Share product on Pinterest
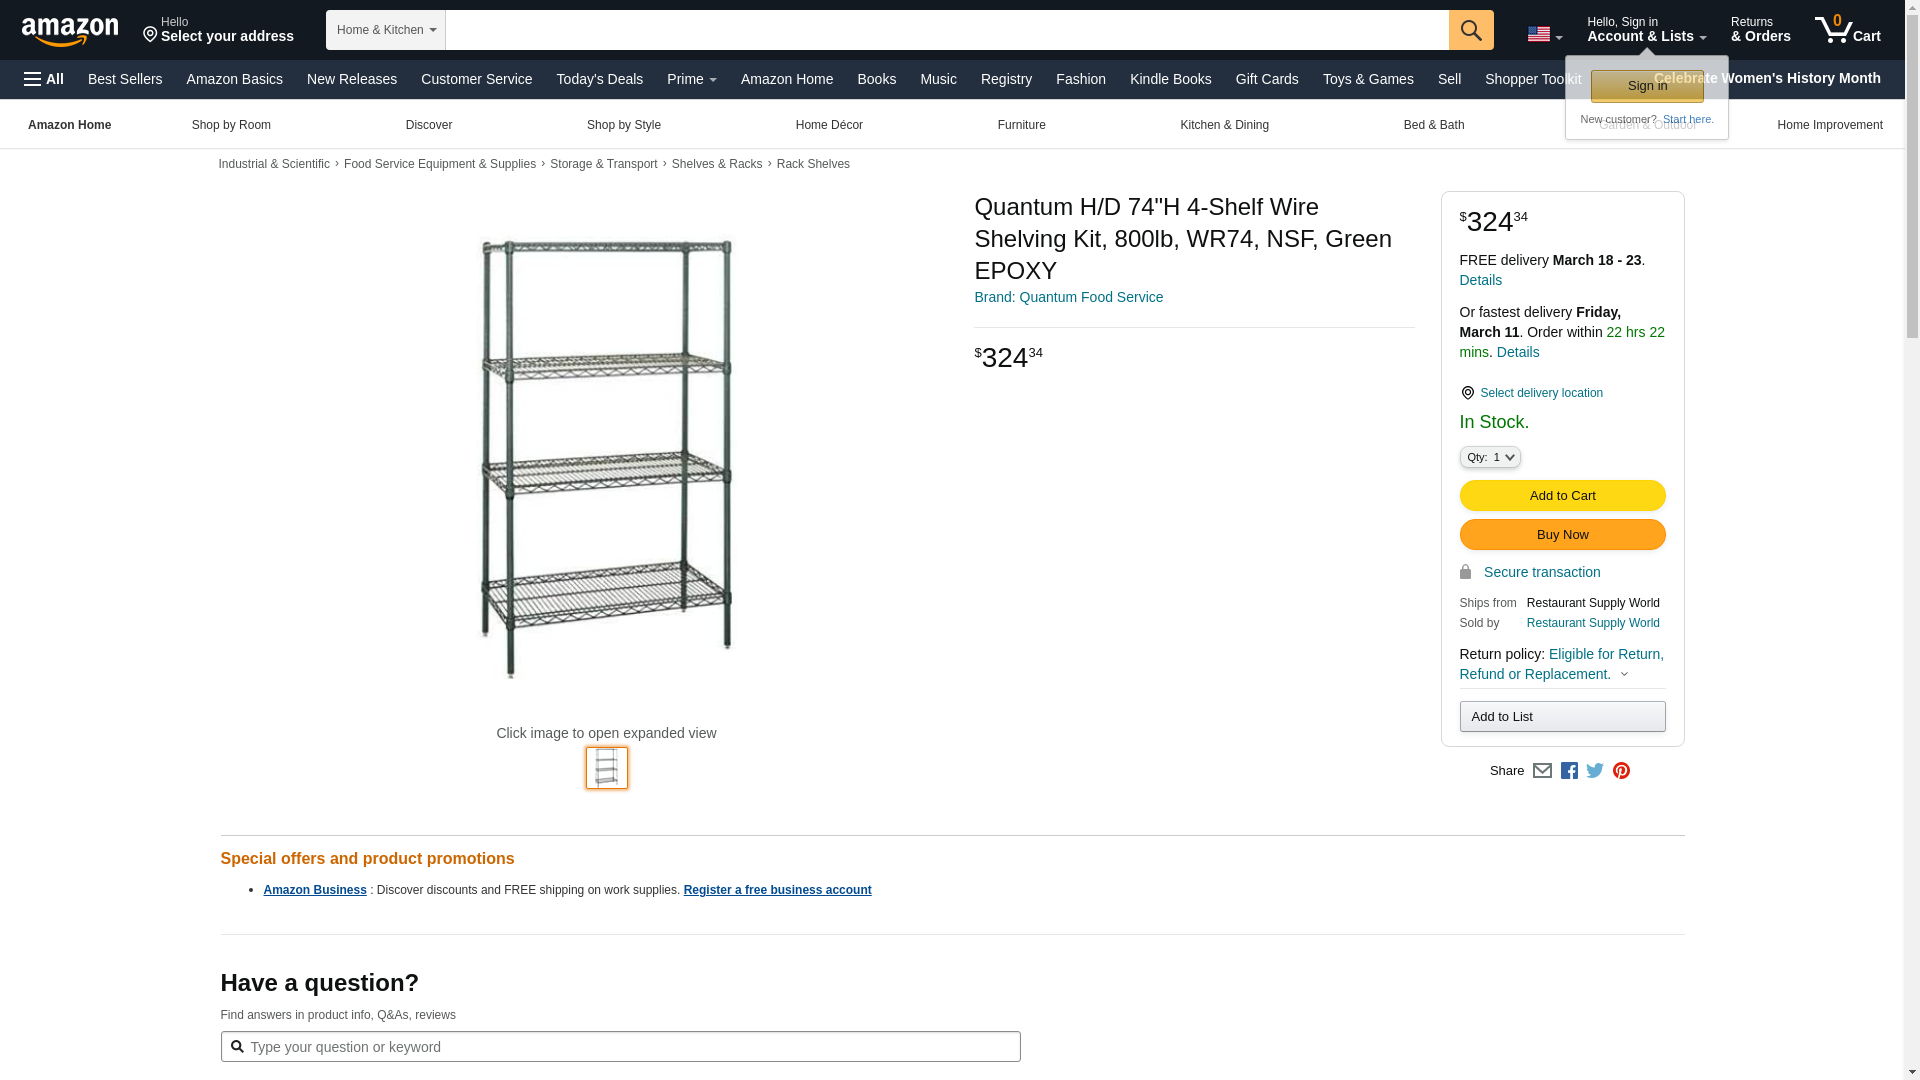This screenshot has width=1920, height=1080. [x=1621, y=771]
